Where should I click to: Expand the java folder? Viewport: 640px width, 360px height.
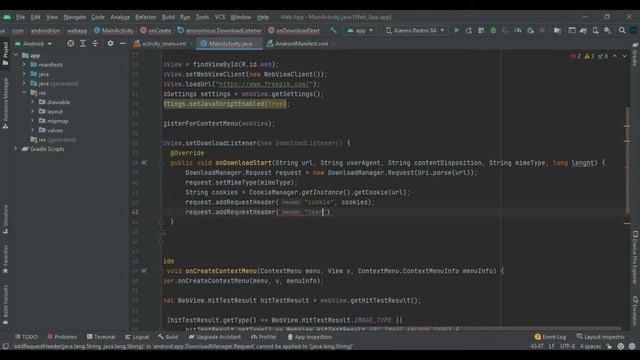24,74
